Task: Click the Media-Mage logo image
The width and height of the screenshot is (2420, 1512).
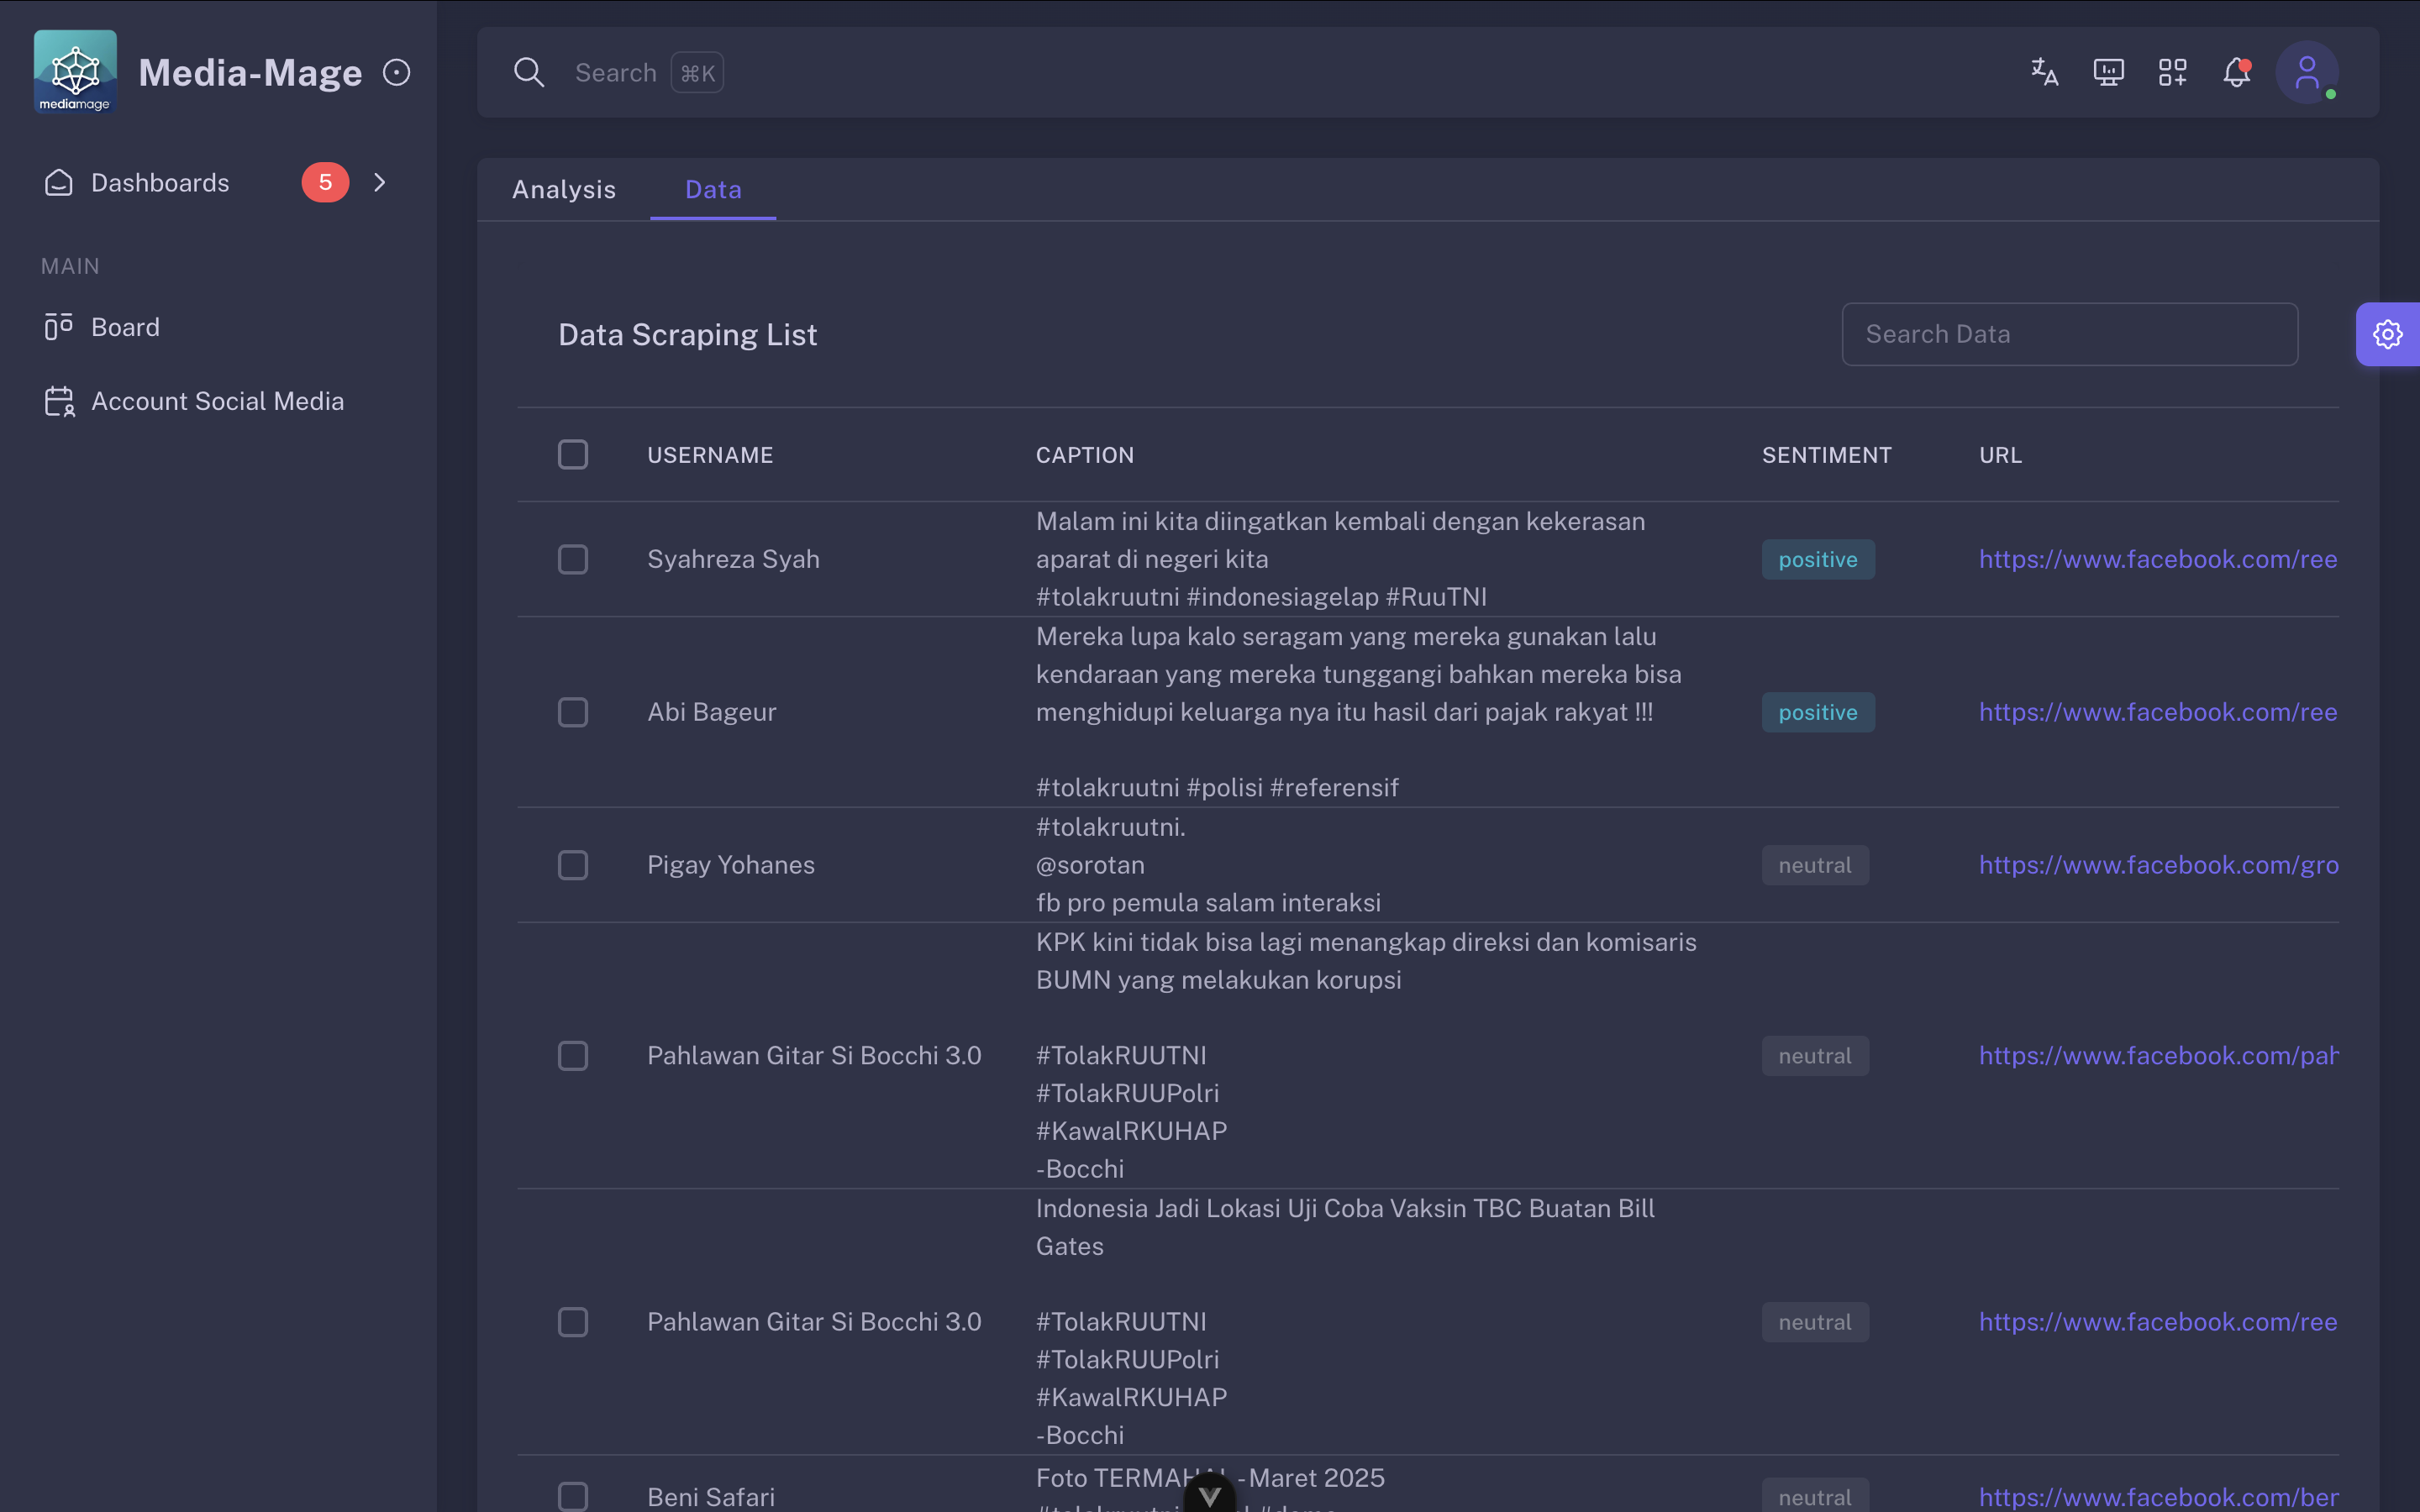Action: click(75, 71)
